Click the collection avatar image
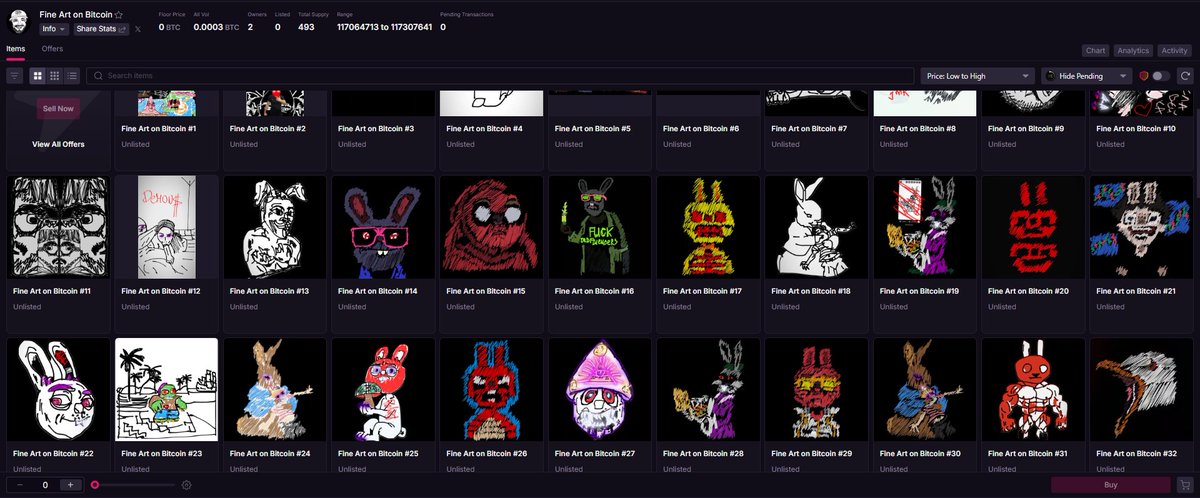This screenshot has width=1200, height=498. point(18,21)
